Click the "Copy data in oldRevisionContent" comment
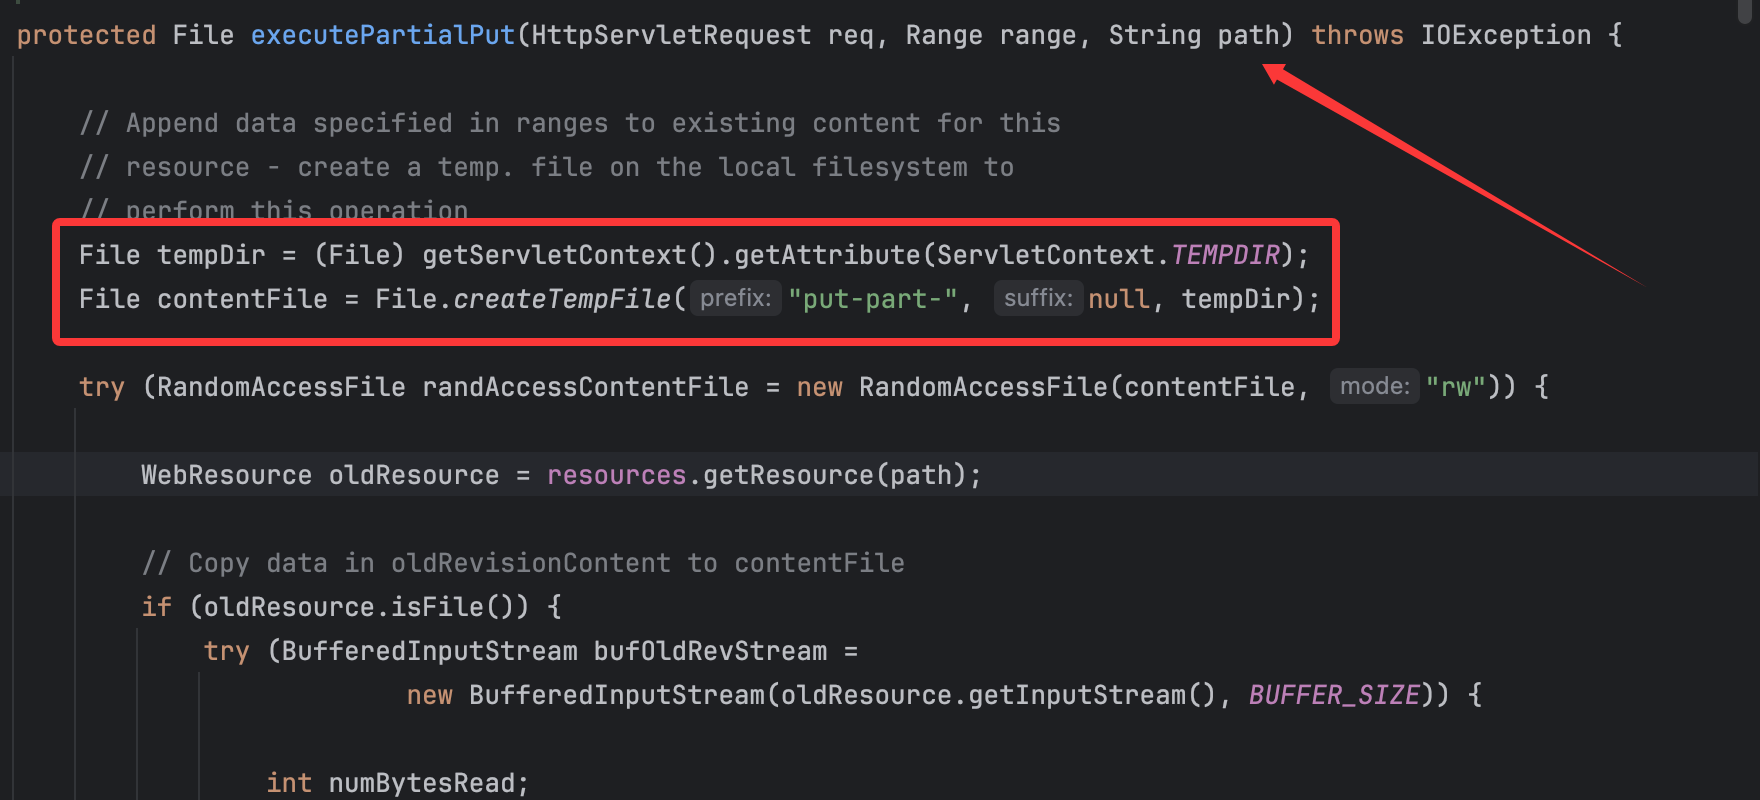This screenshot has width=1760, height=800. [x=523, y=563]
